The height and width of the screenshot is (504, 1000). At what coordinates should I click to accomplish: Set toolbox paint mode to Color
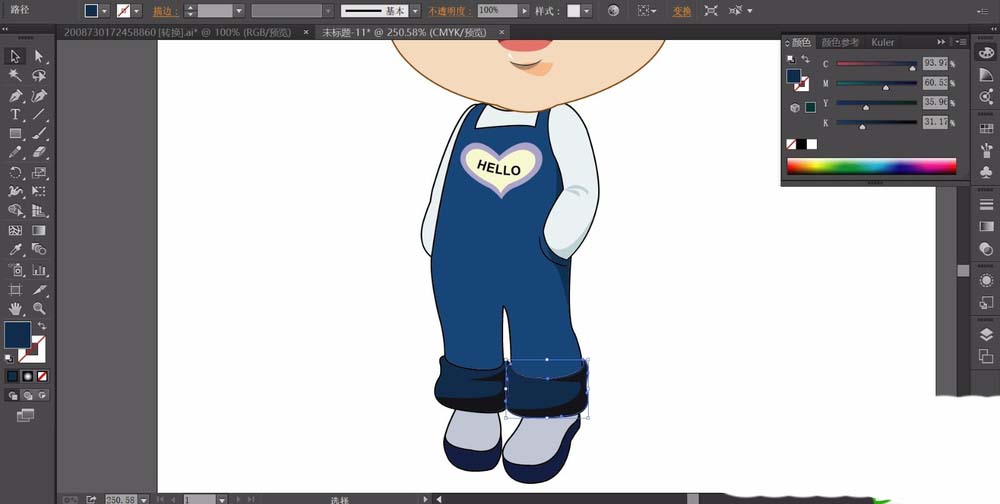(13, 376)
